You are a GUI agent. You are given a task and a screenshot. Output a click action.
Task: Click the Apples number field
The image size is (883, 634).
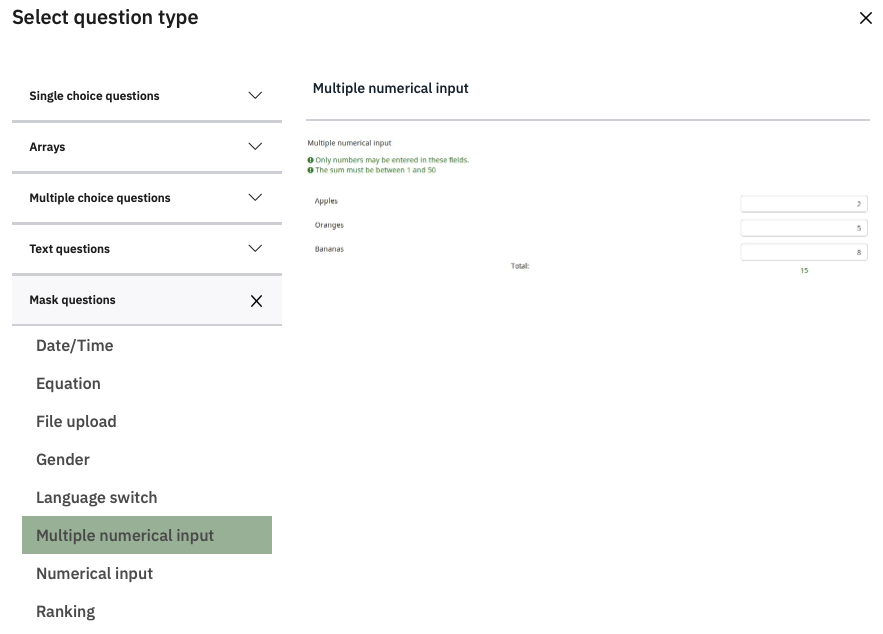(803, 204)
